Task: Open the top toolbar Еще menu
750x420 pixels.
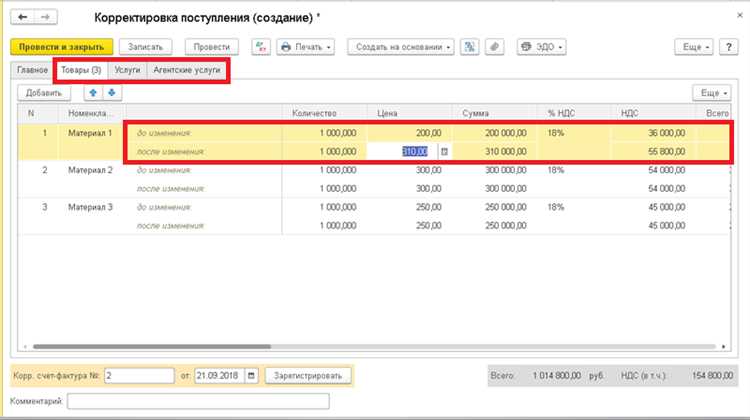Action: (695, 47)
